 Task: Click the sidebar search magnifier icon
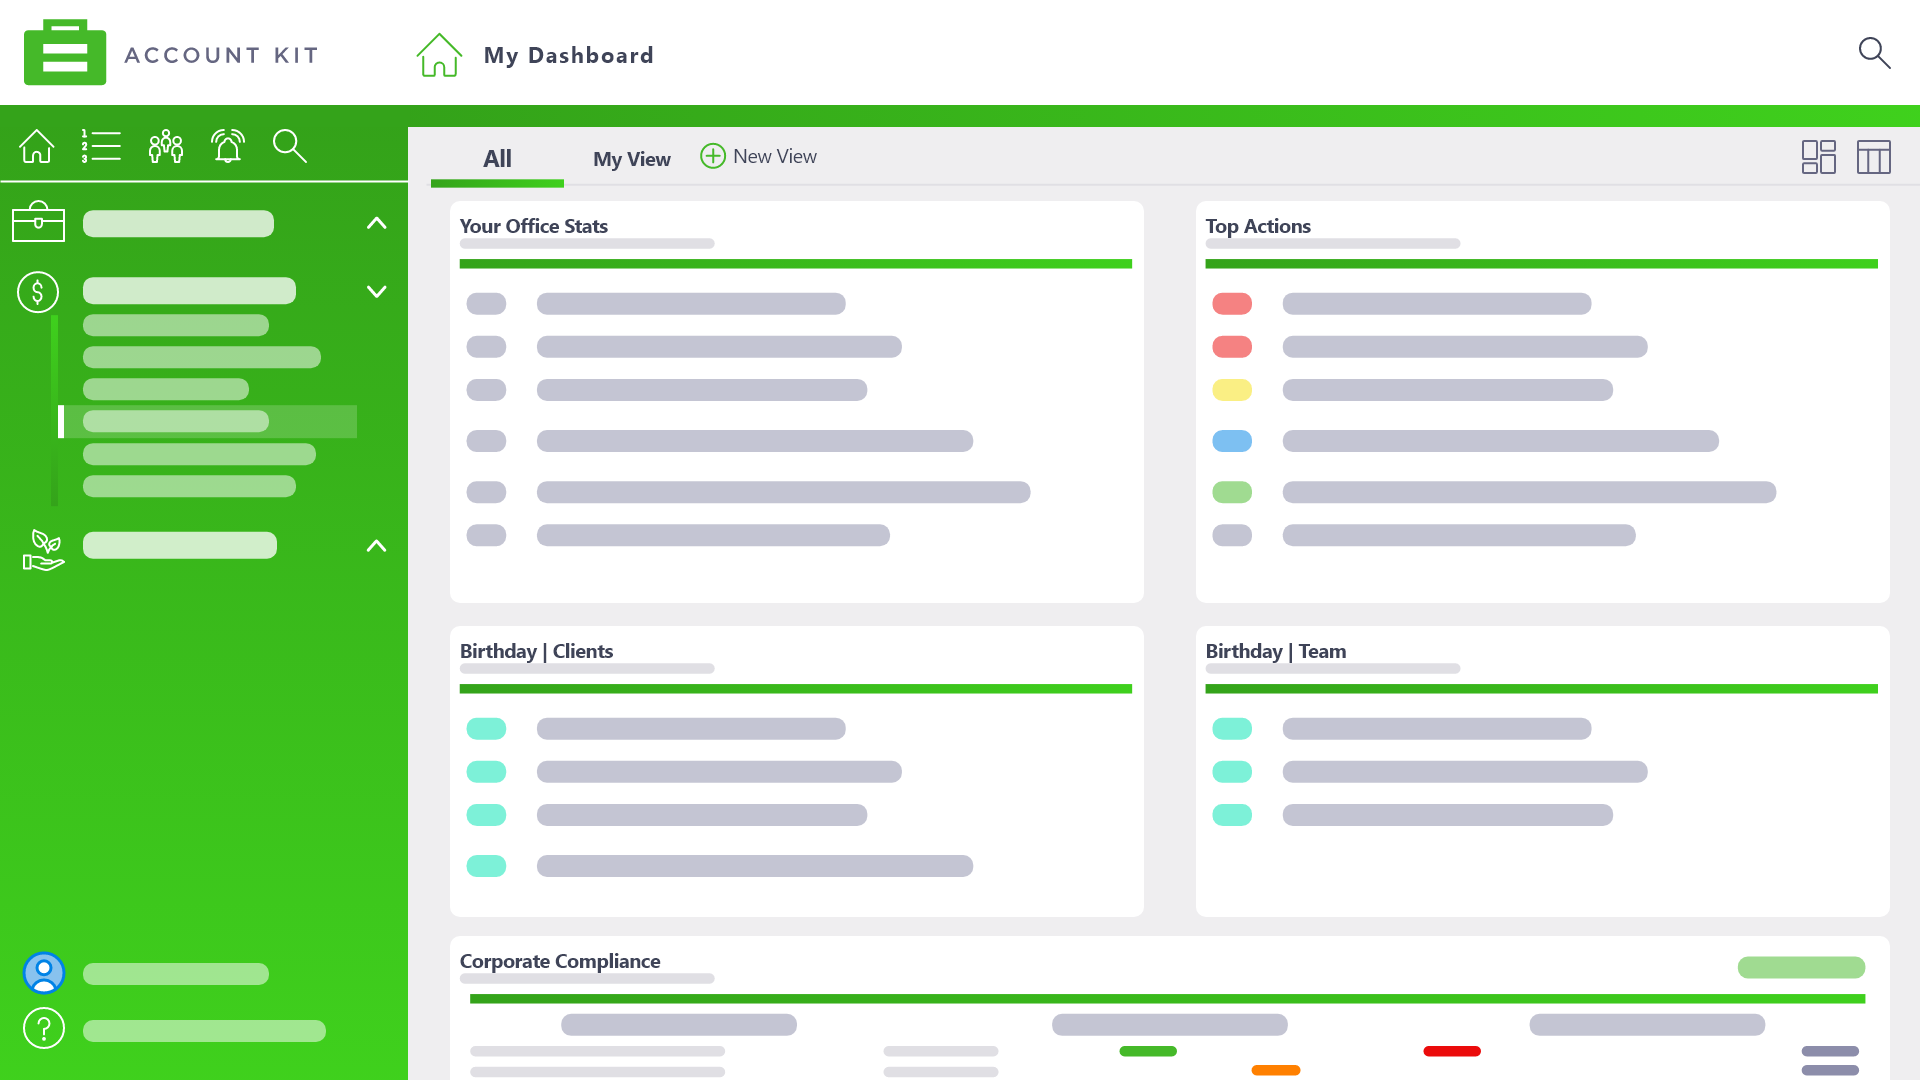(x=290, y=146)
